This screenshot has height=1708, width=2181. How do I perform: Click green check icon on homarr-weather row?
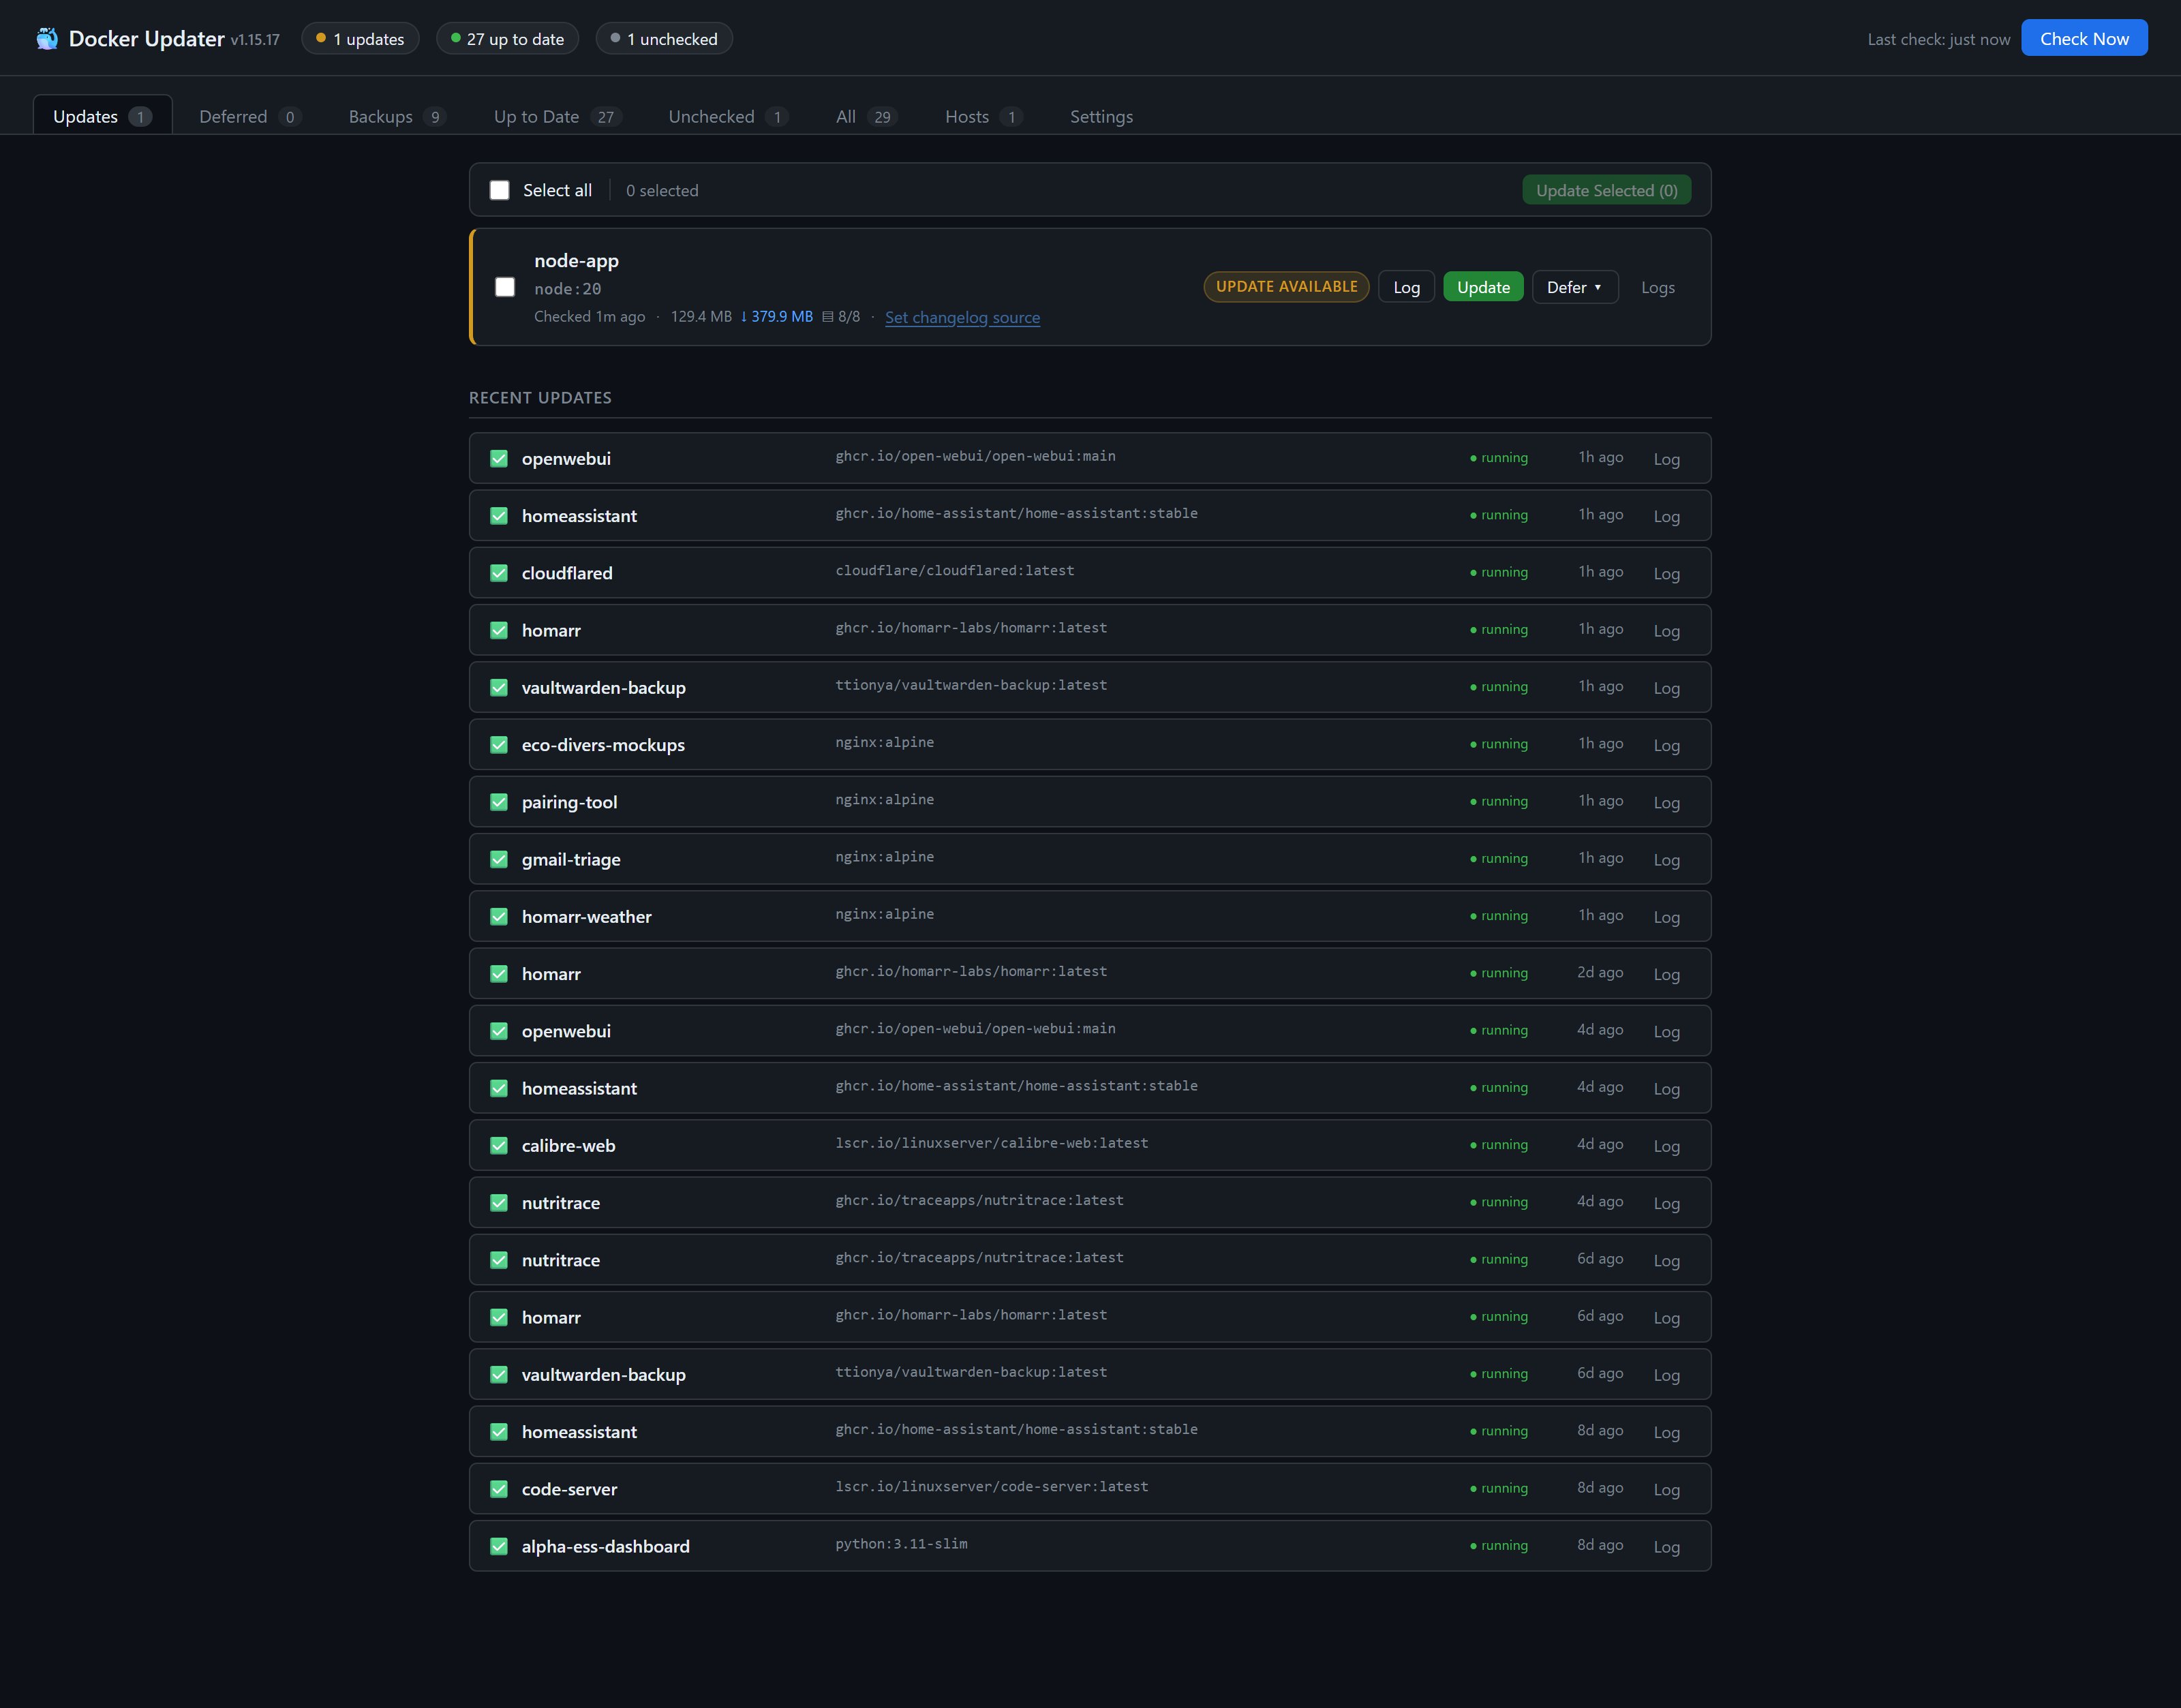click(x=499, y=916)
